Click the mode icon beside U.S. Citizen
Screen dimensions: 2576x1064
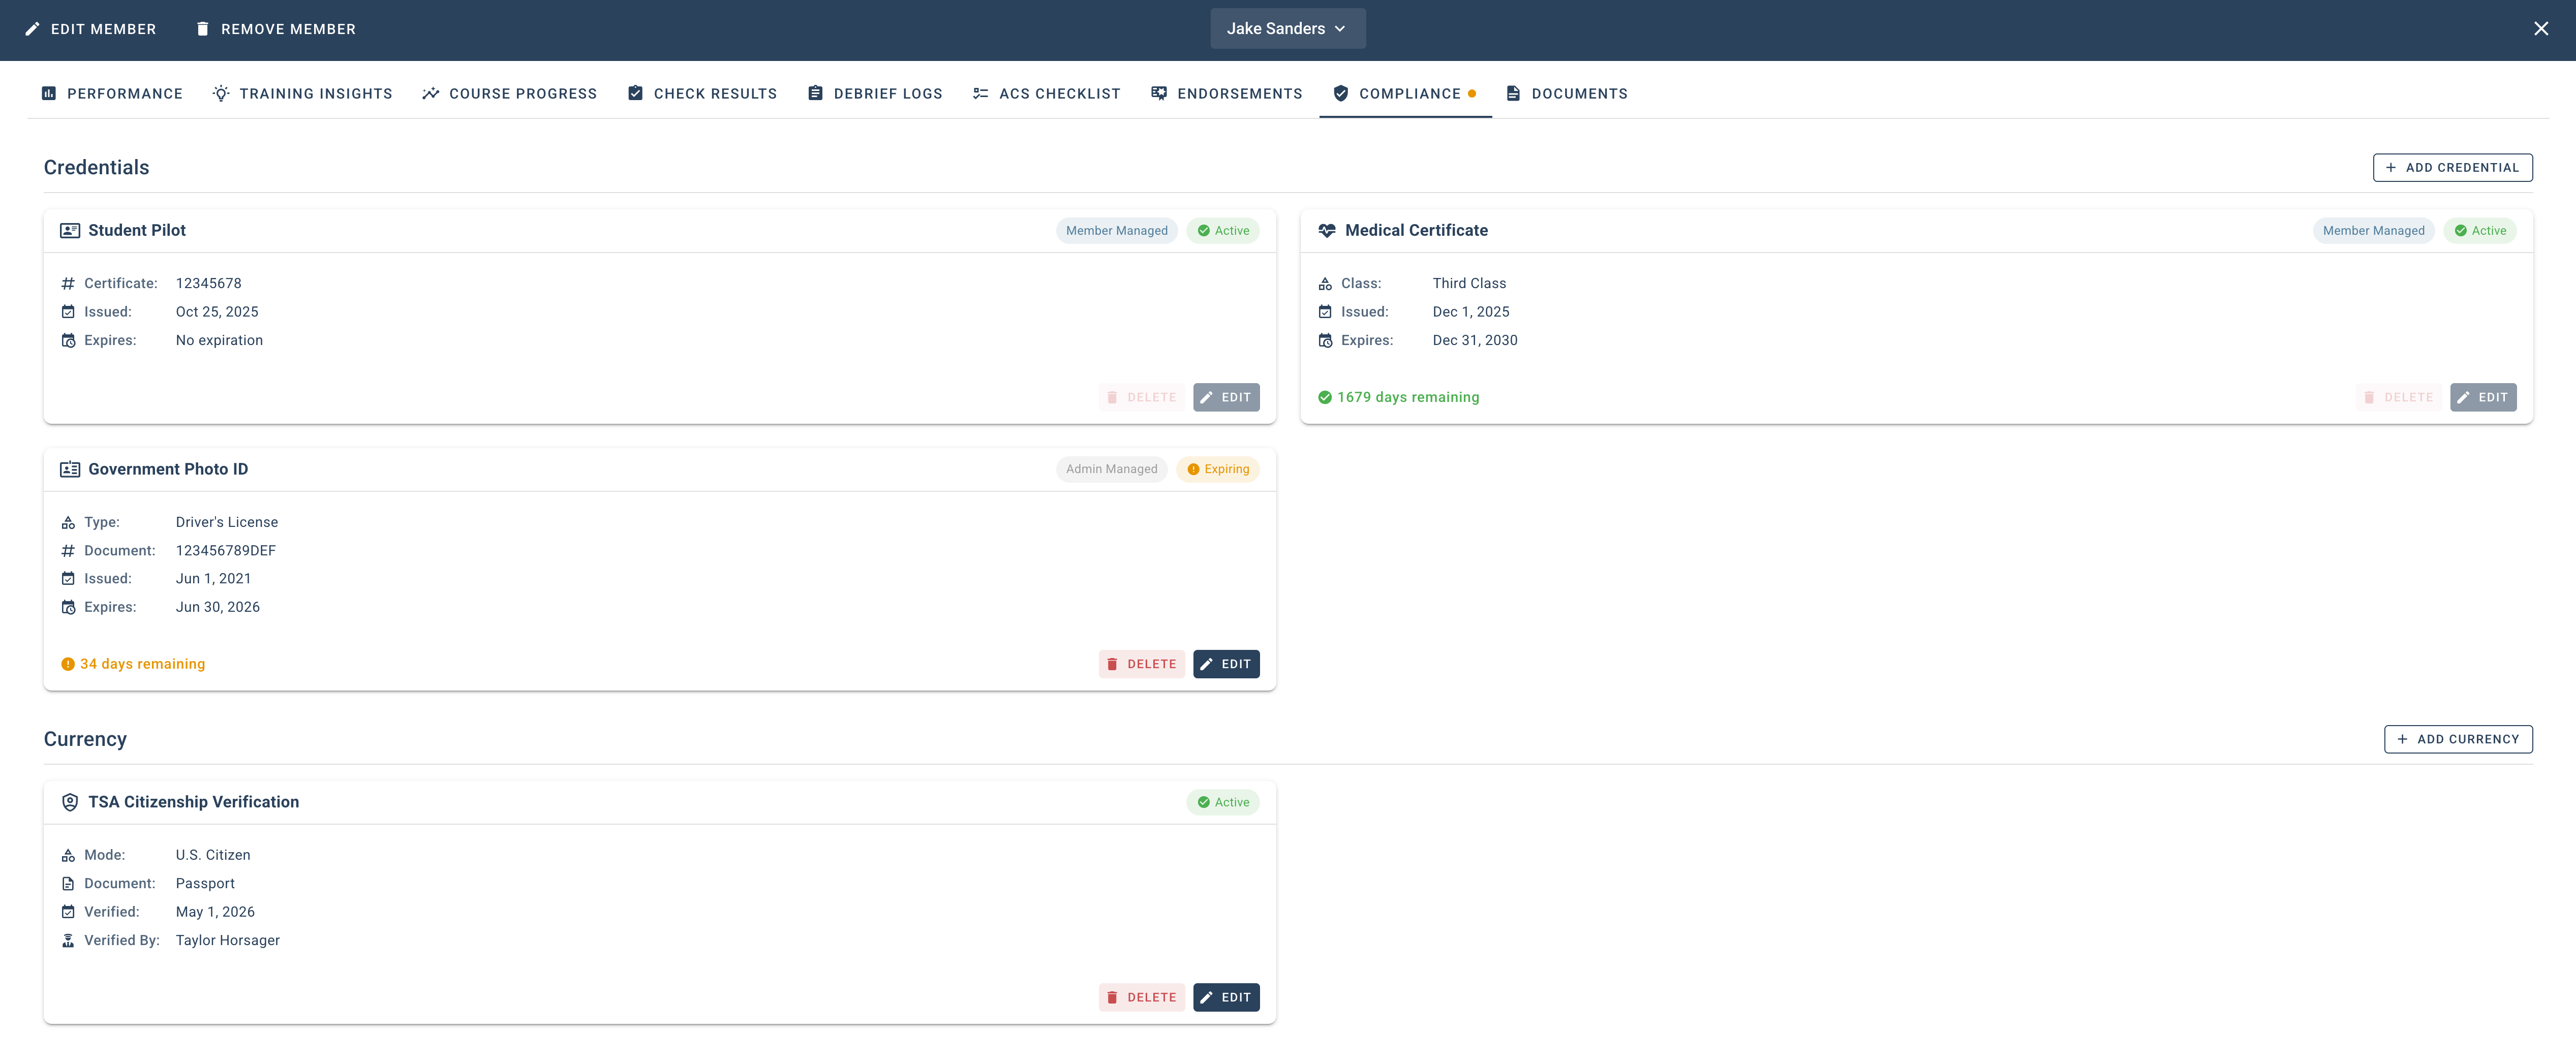coord(68,856)
